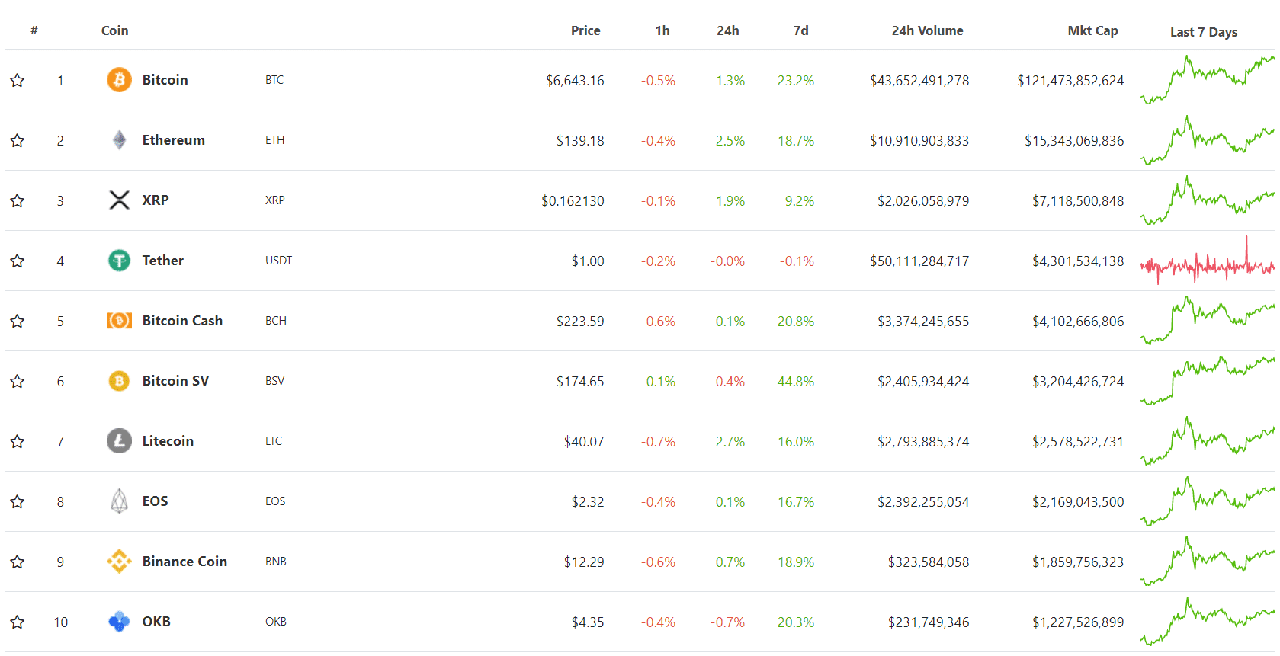Open XRP's 7-day sparkline chart
The width and height of the screenshot is (1280, 656).
pos(1207,200)
